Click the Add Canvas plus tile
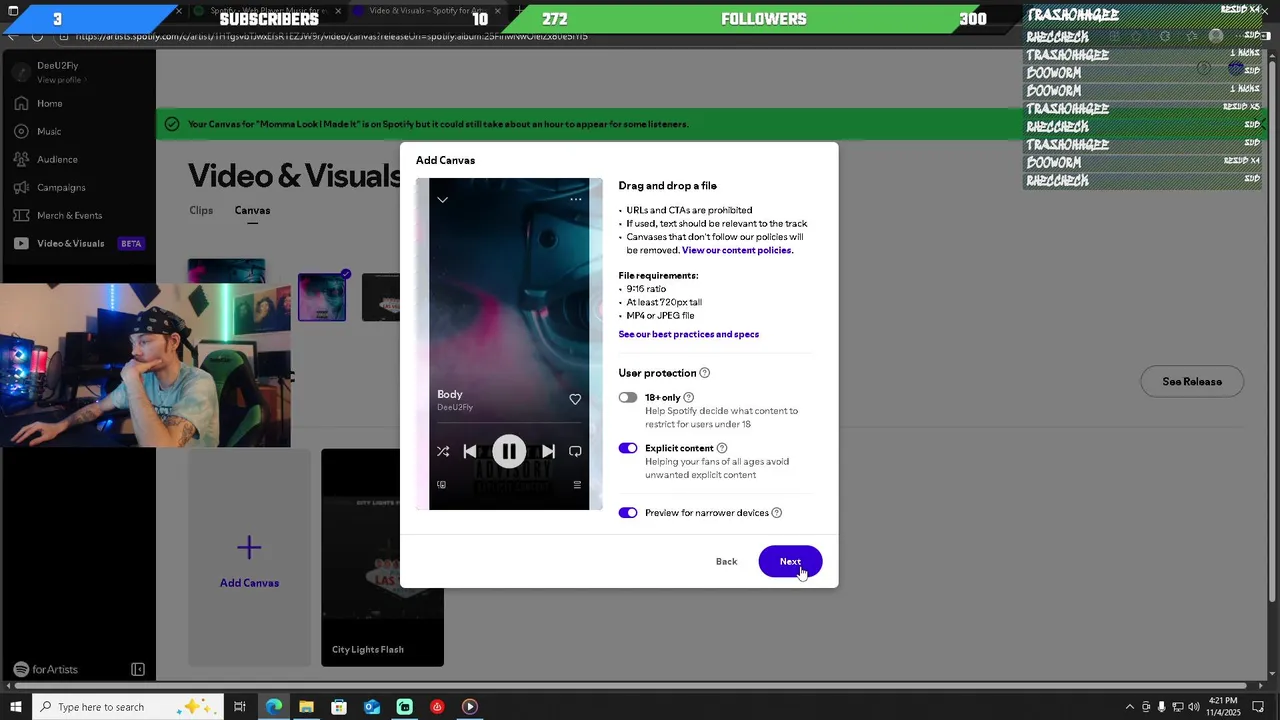Image resolution: width=1280 pixels, height=720 pixels. 249,558
